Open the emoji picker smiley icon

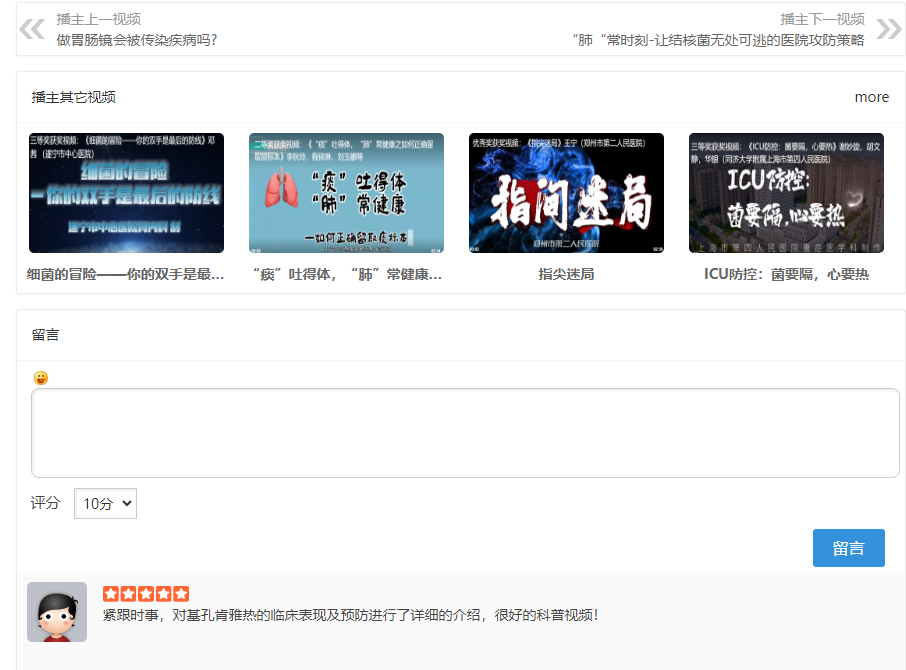click(x=41, y=378)
